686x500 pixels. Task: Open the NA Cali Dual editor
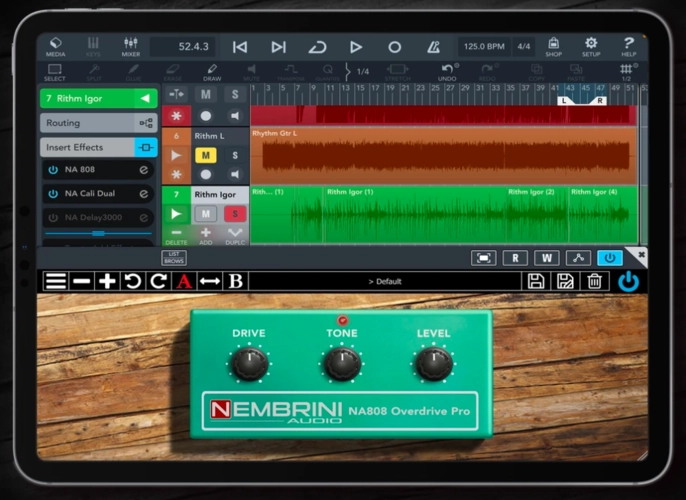[144, 193]
